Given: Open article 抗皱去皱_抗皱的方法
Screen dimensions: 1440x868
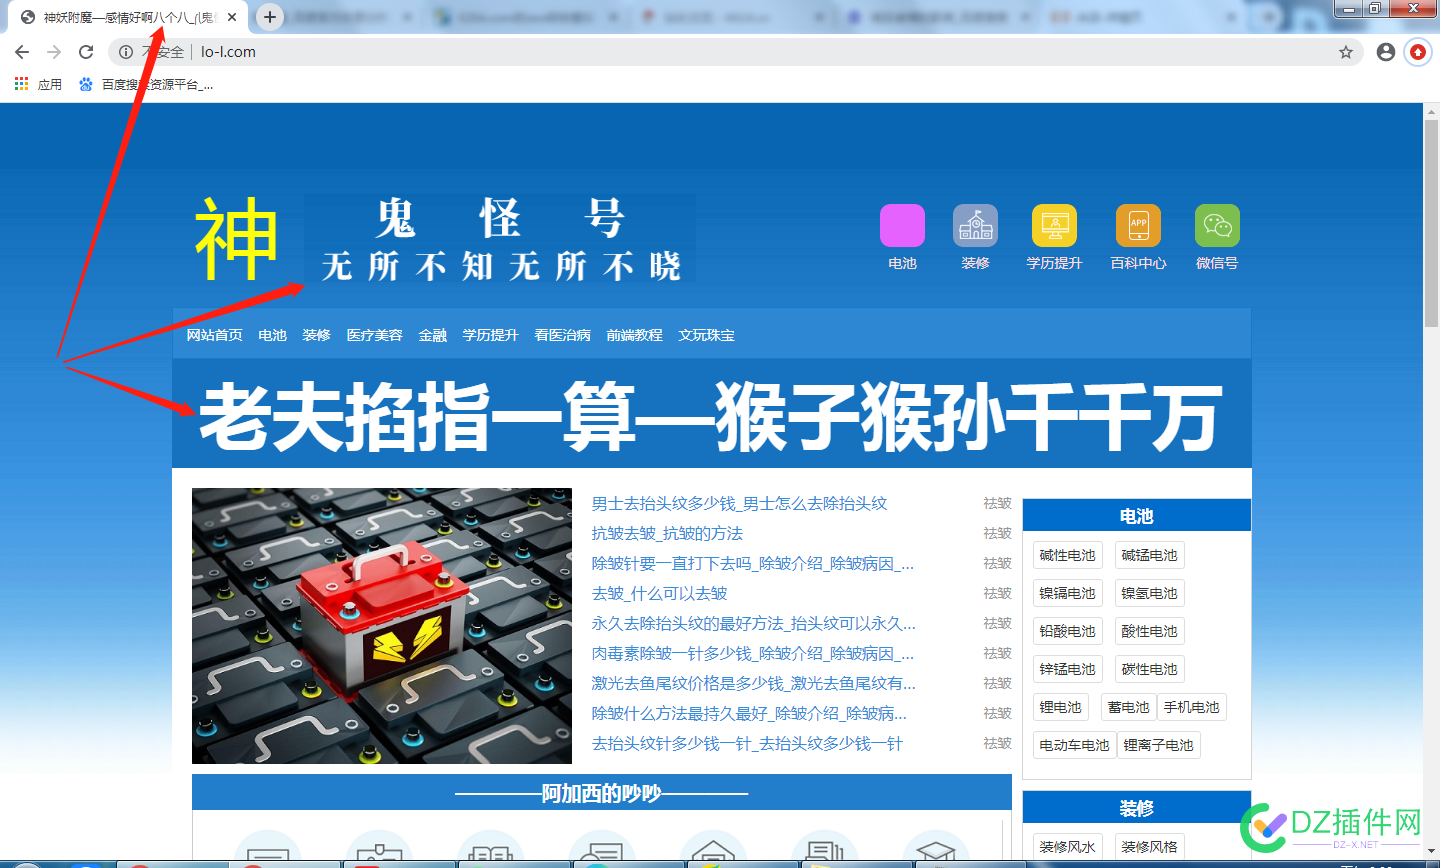Looking at the screenshot, I should point(667,533).
